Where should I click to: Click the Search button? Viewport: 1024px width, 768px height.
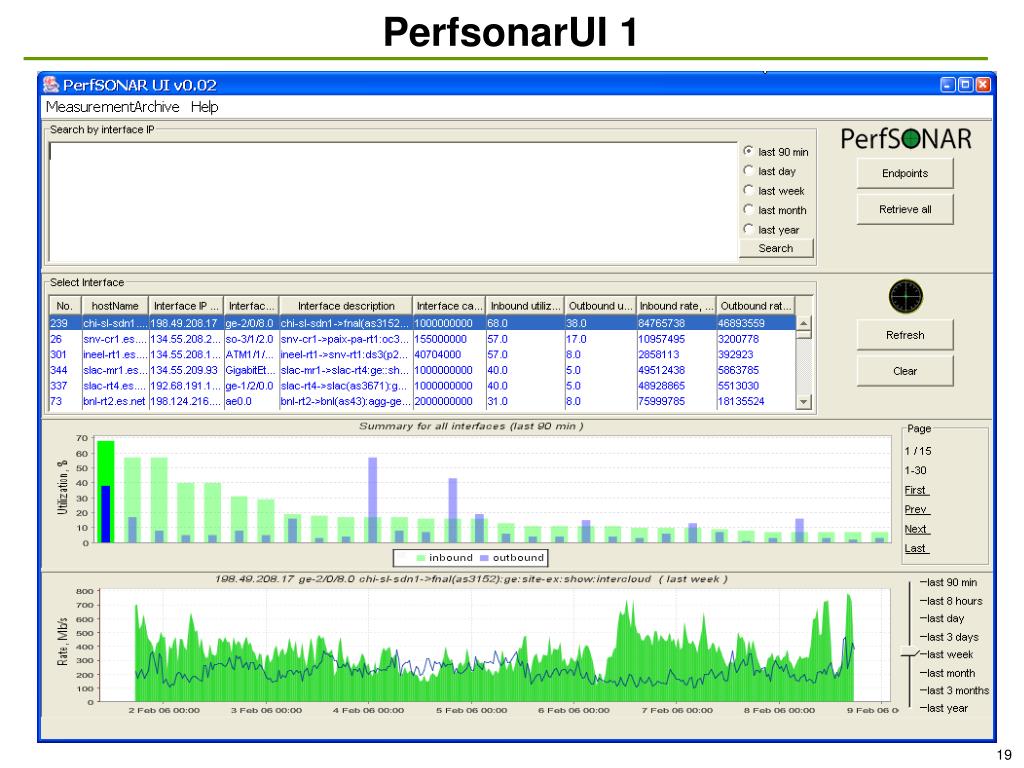(x=776, y=248)
